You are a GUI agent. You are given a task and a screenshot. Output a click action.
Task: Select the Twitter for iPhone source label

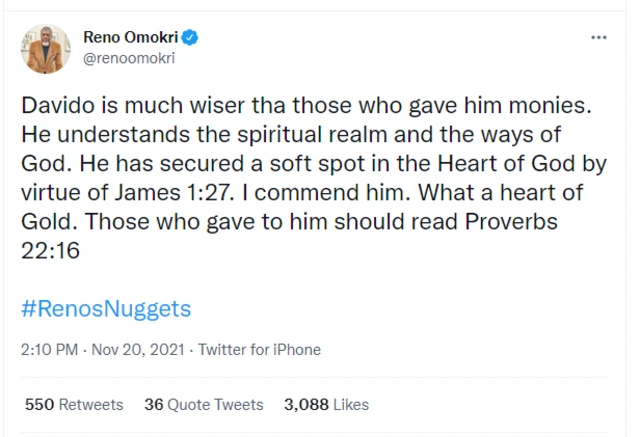[x=260, y=350]
